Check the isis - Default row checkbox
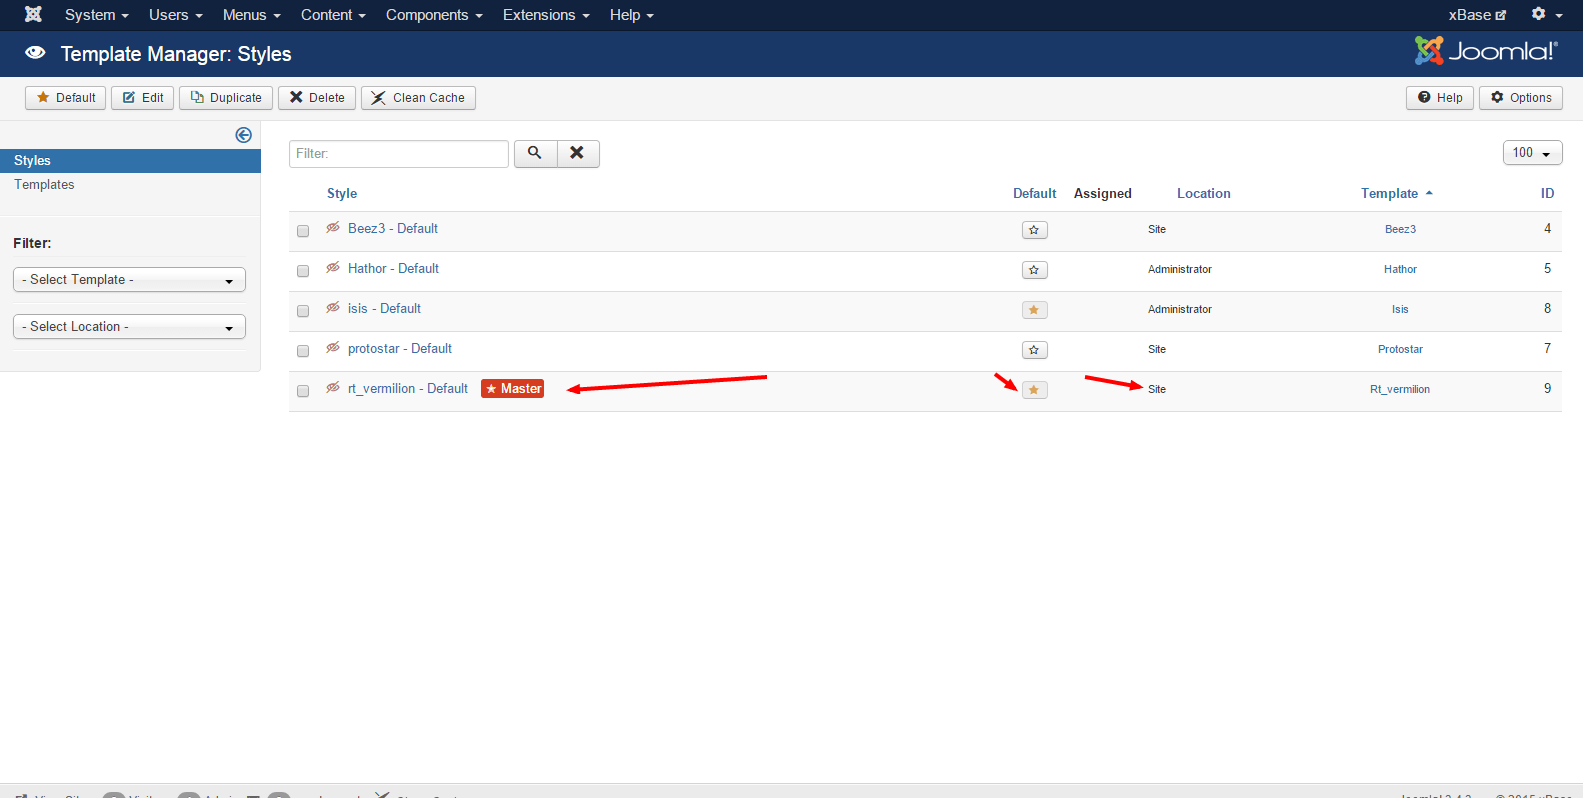This screenshot has height=798, width=1583. pos(303,311)
